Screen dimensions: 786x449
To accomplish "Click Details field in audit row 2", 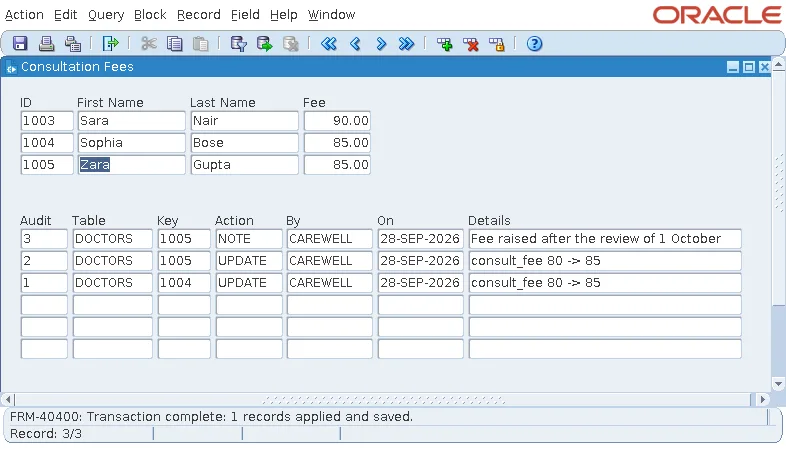I will pos(605,261).
